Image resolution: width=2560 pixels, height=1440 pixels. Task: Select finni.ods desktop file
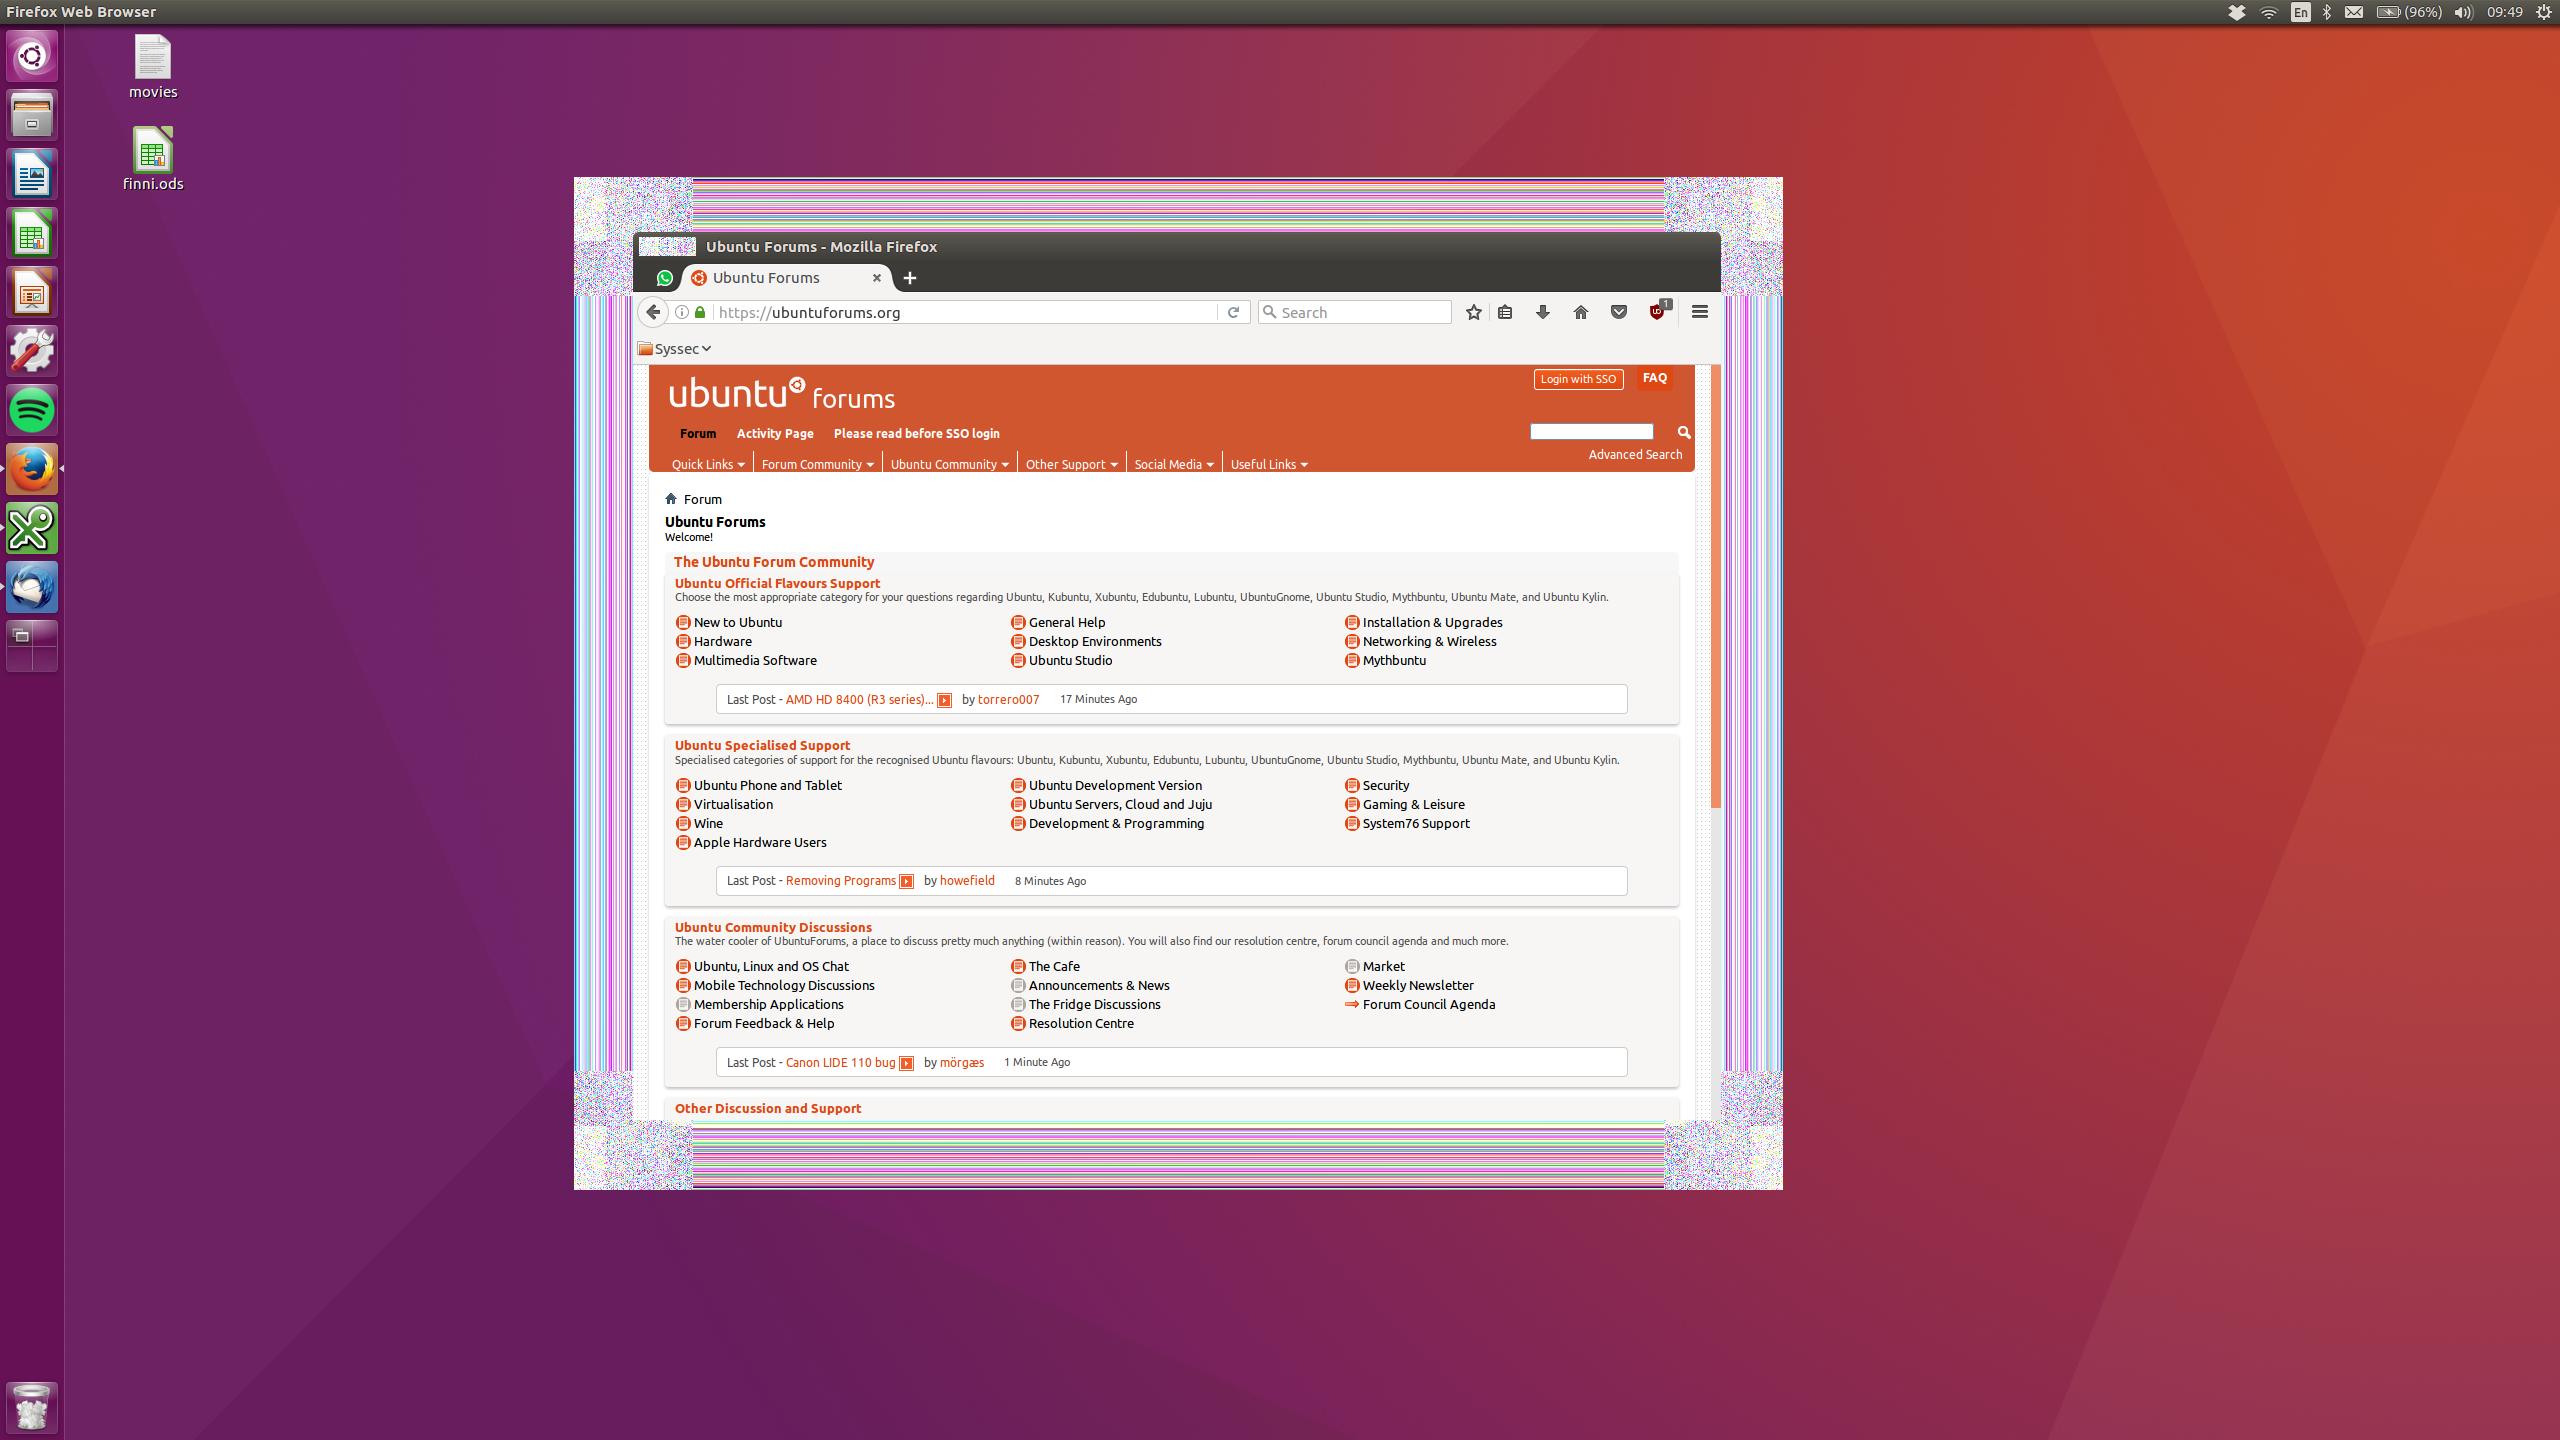click(153, 158)
